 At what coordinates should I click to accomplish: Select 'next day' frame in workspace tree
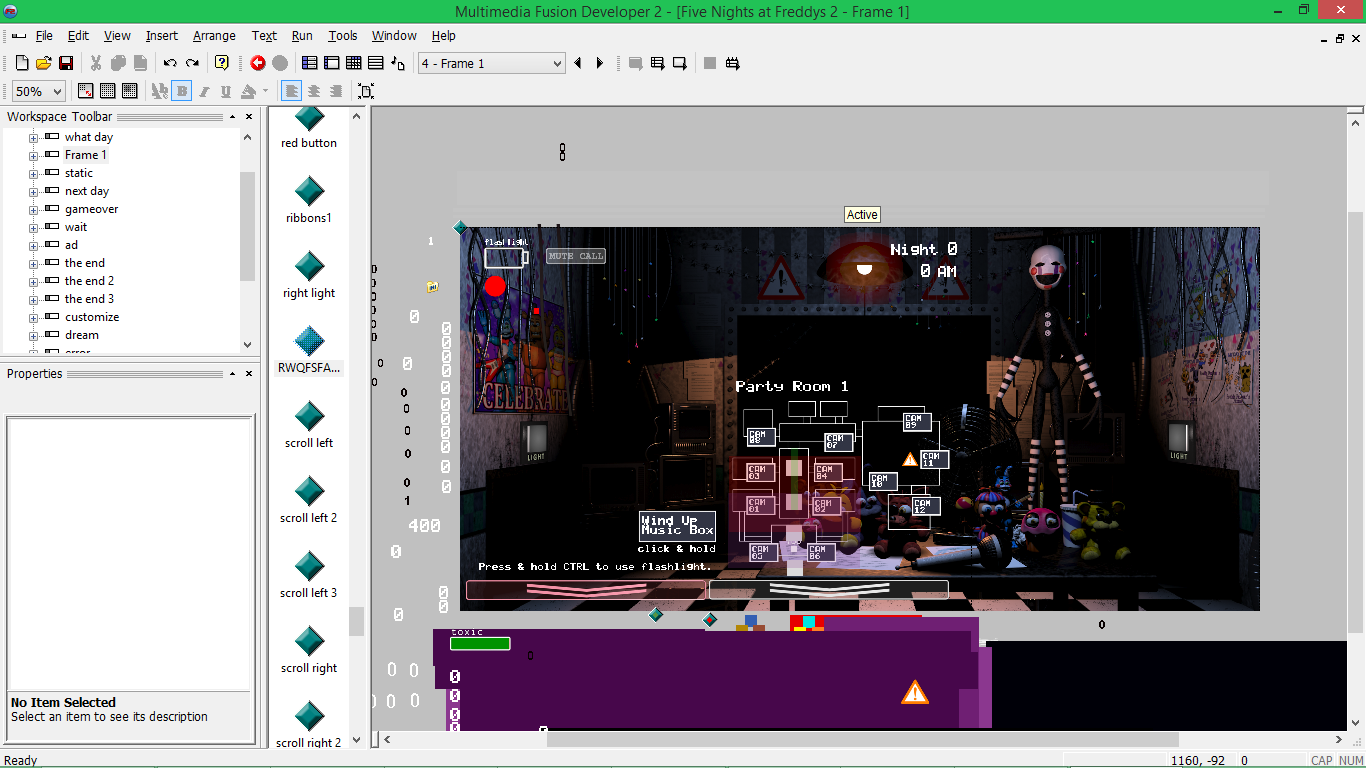pyautogui.click(x=87, y=191)
